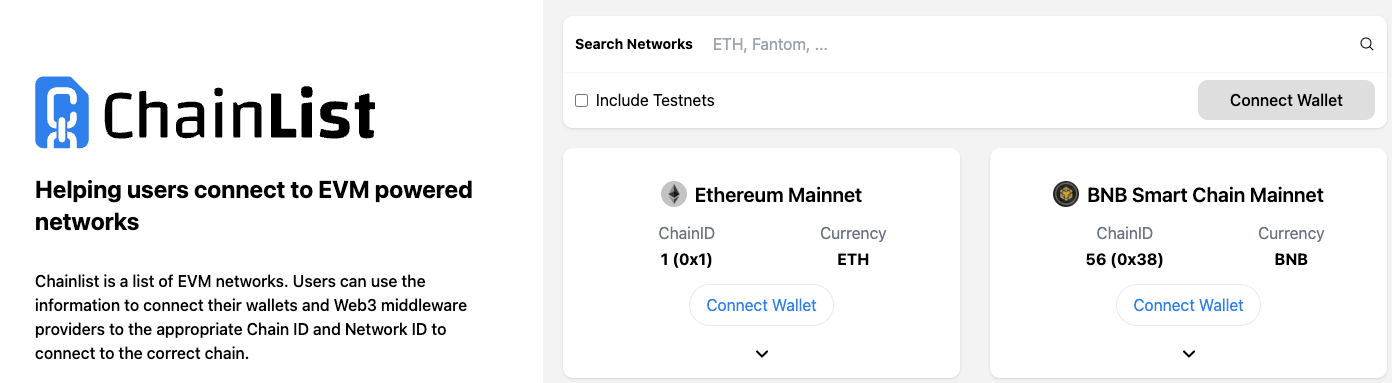Click the gray Connect Wallet button
Image resolution: width=1392 pixels, height=383 pixels.
tap(1286, 100)
